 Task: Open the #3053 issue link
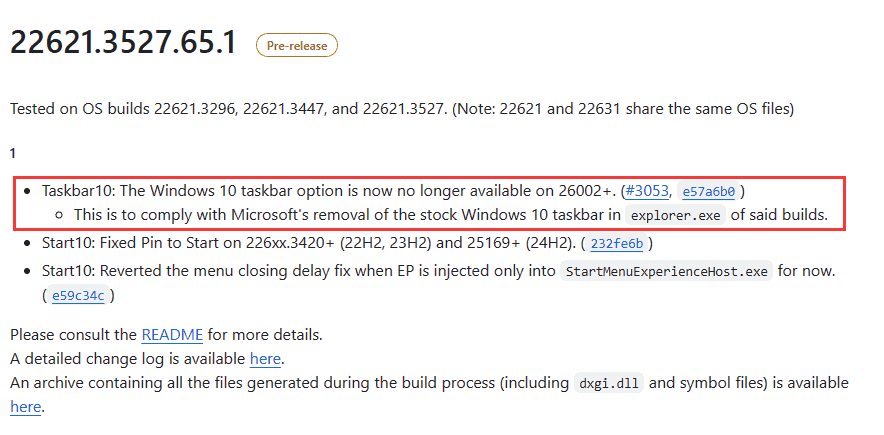[646, 191]
